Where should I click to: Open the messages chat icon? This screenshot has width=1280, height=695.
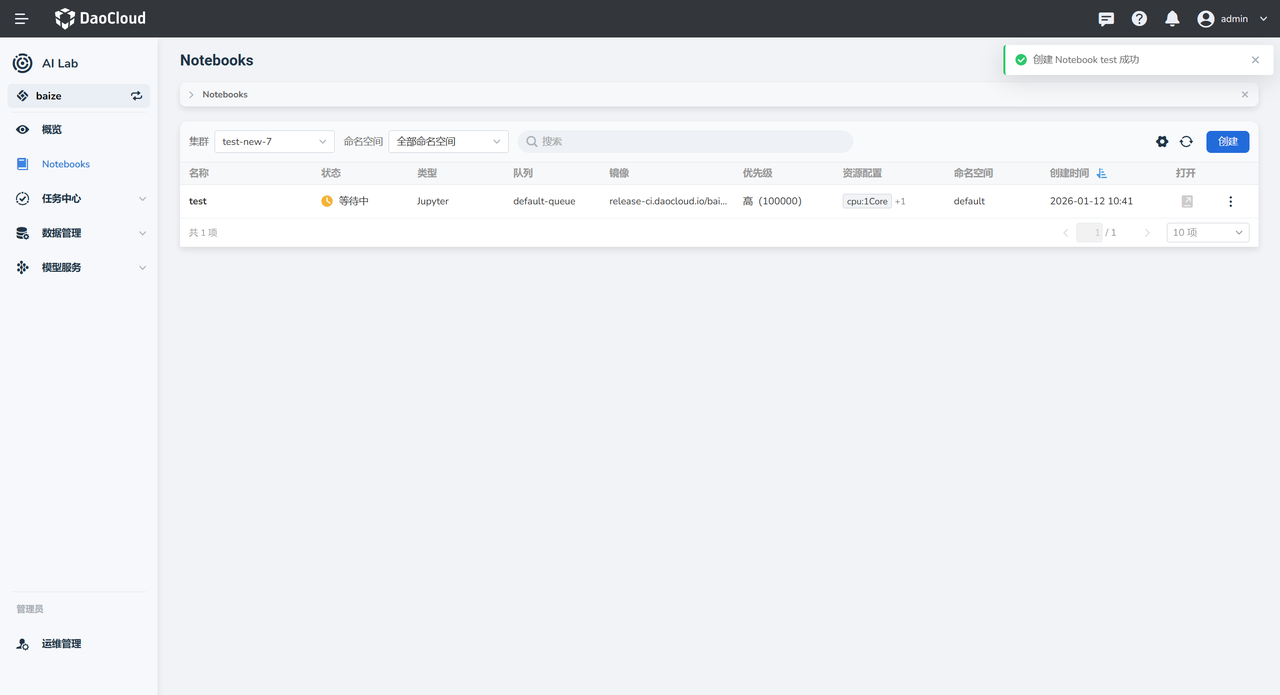pyautogui.click(x=1106, y=19)
